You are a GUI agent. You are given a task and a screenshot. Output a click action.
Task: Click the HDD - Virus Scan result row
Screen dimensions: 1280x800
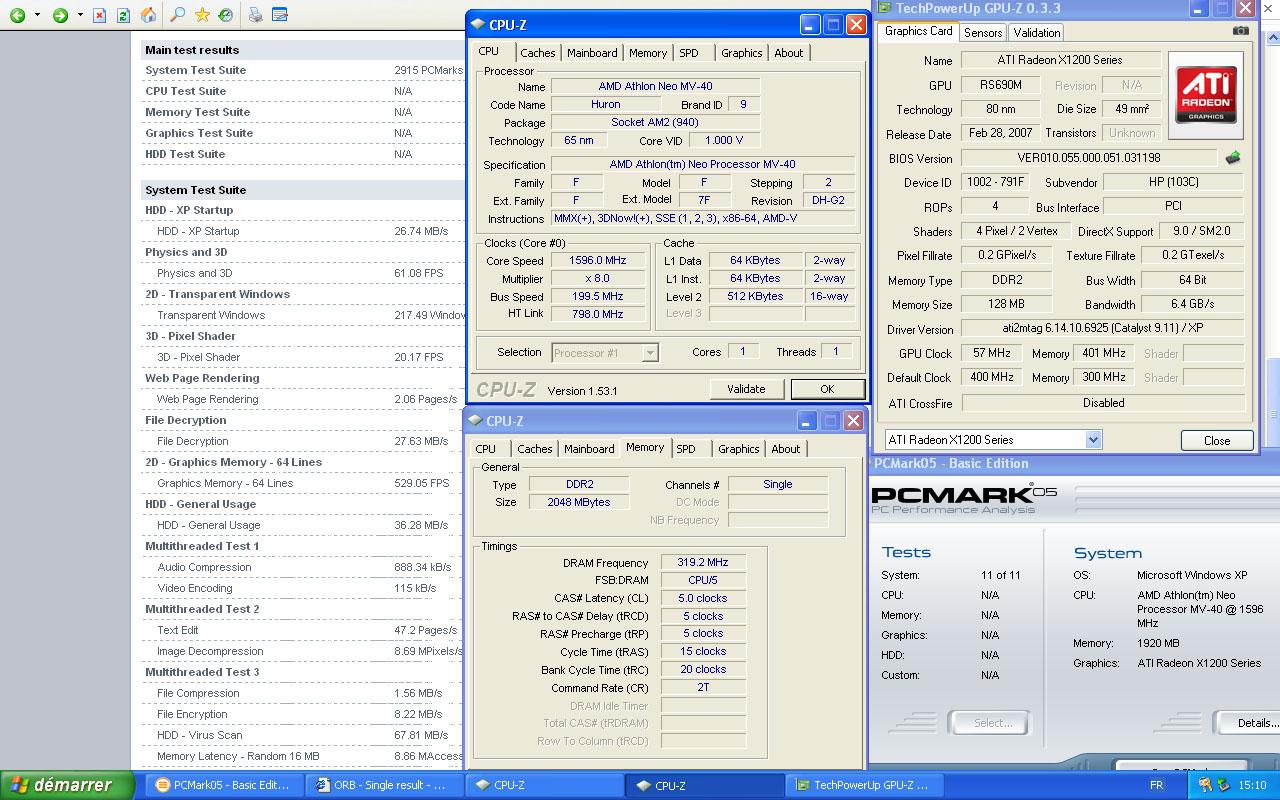click(x=303, y=735)
